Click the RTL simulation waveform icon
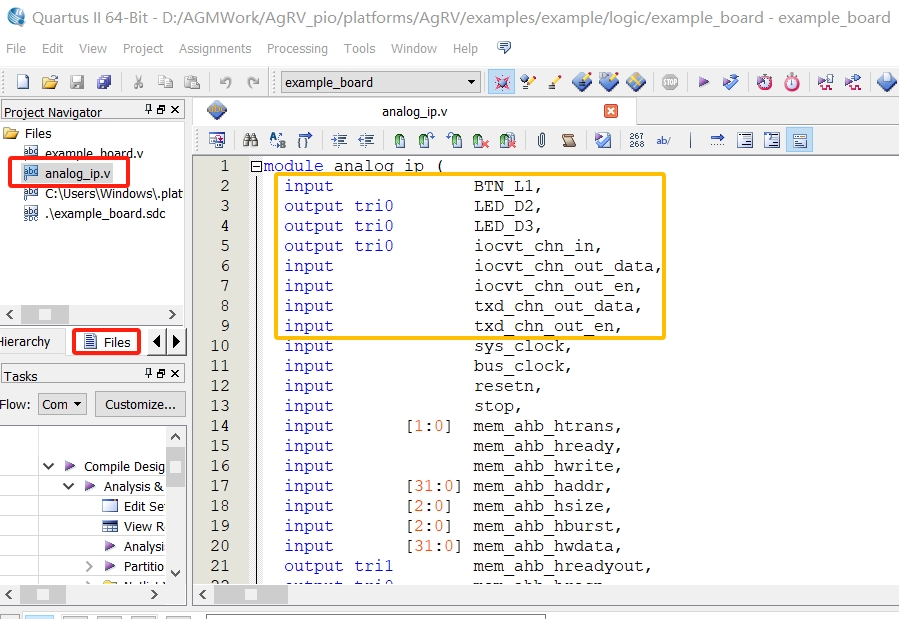This screenshot has width=899, height=619. click(826, 82)
